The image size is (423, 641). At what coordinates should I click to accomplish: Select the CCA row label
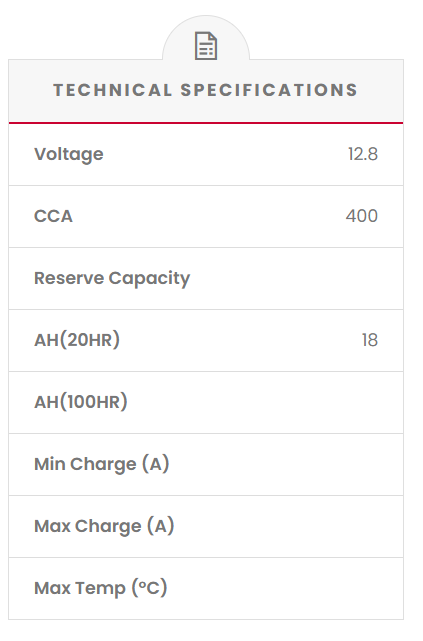53,216
